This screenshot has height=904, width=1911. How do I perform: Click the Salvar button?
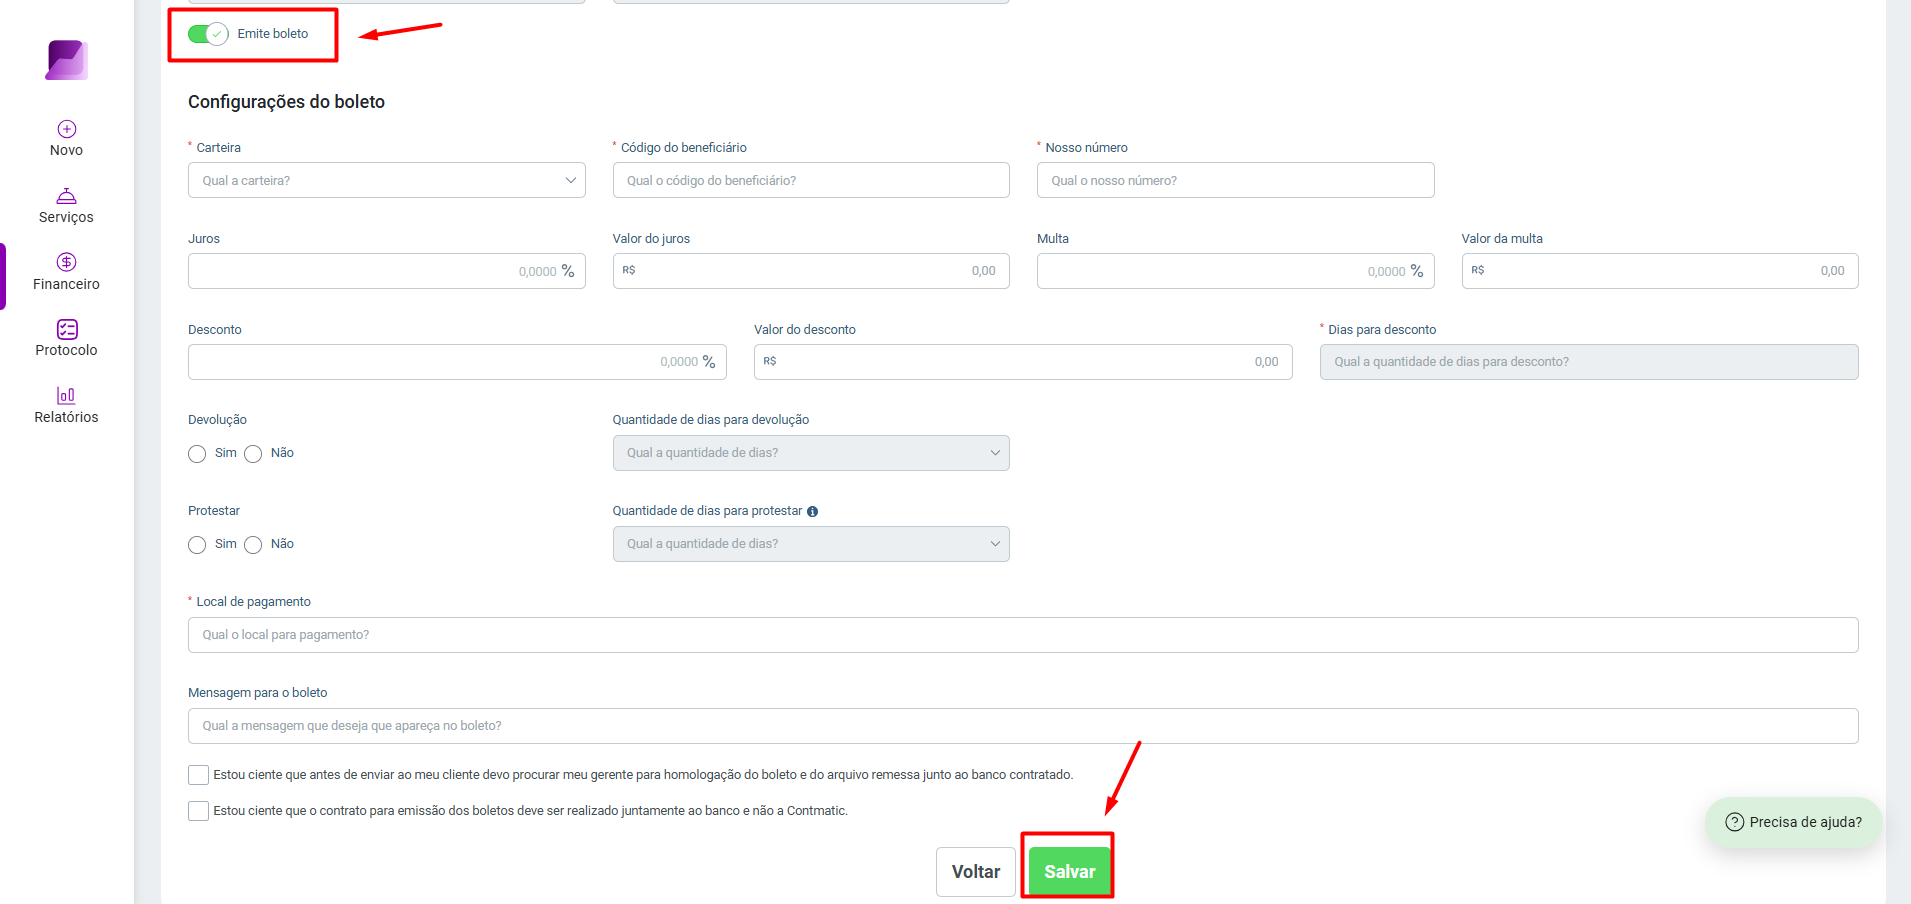[x=1070, y=872]
